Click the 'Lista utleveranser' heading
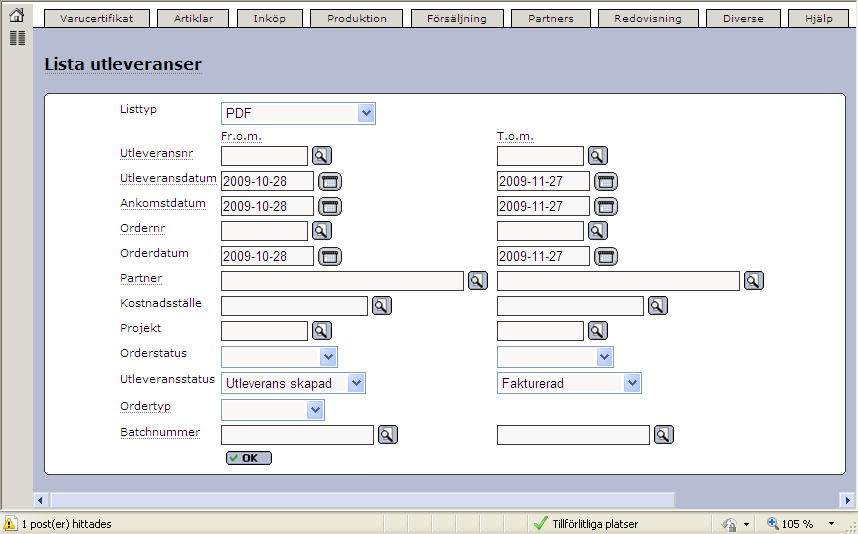 point(123,64)
